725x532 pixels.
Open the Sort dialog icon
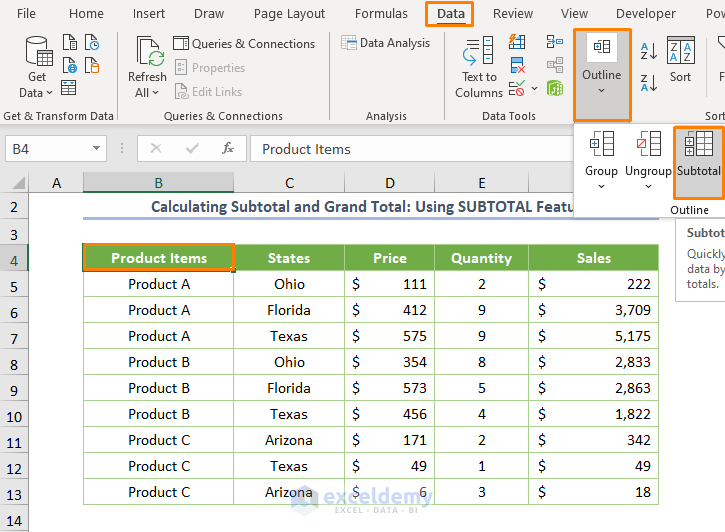tap(681, 60)
